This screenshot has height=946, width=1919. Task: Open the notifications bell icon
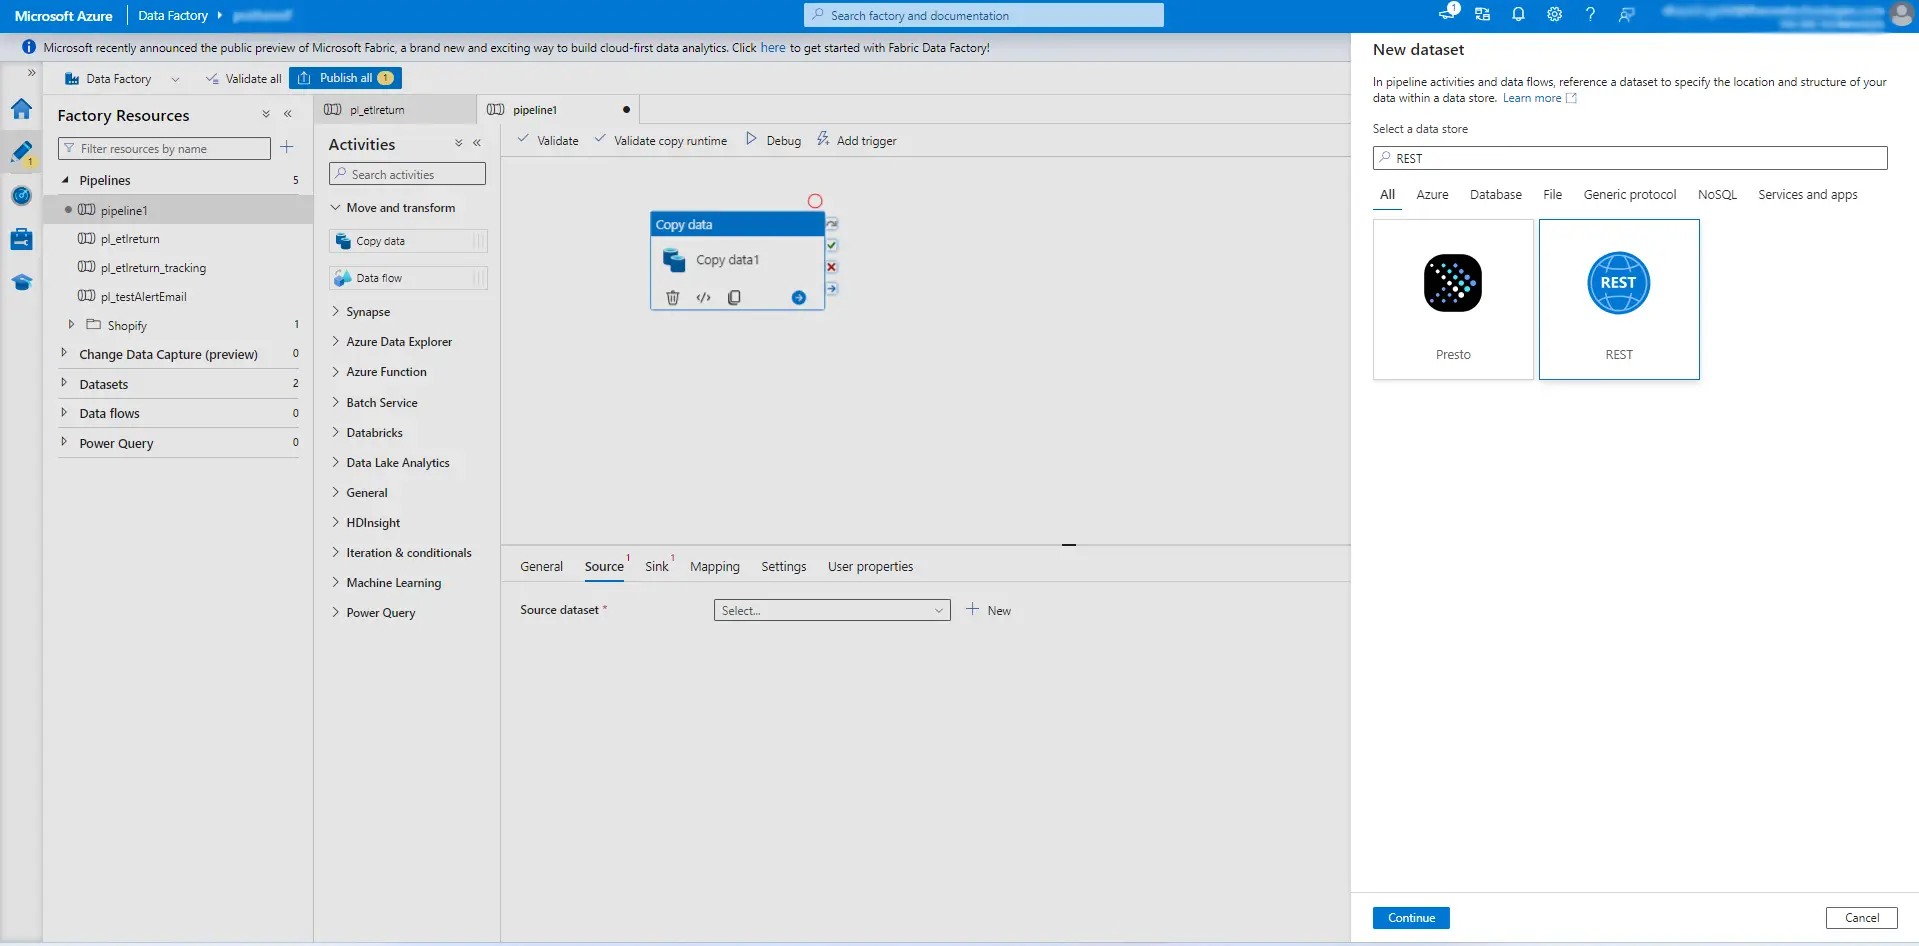(x=1518, y=15)
